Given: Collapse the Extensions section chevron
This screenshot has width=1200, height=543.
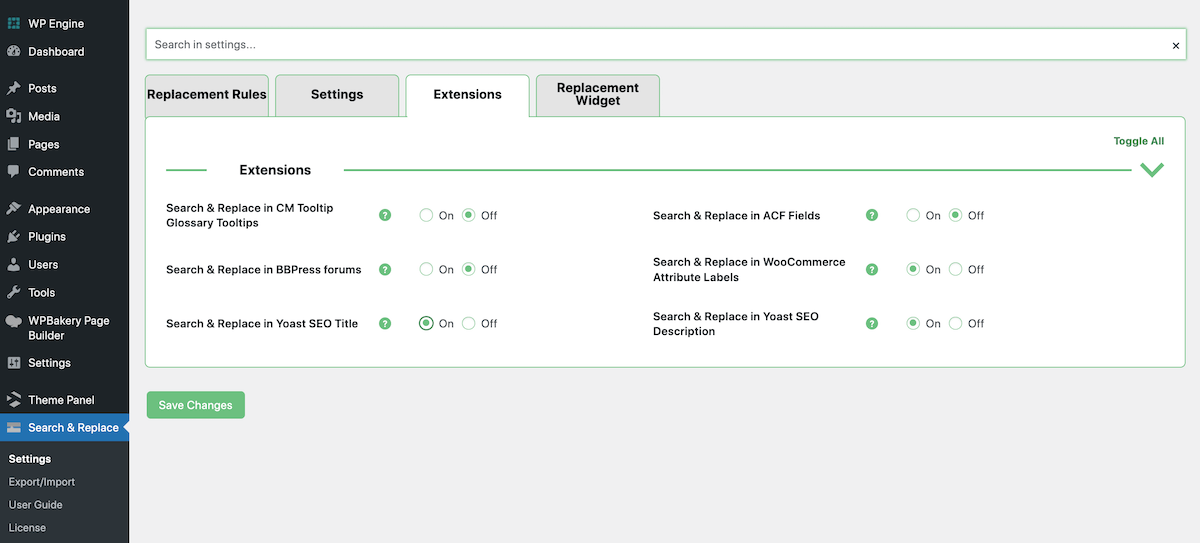Looking at the screenshot, I should (1152, 170).
